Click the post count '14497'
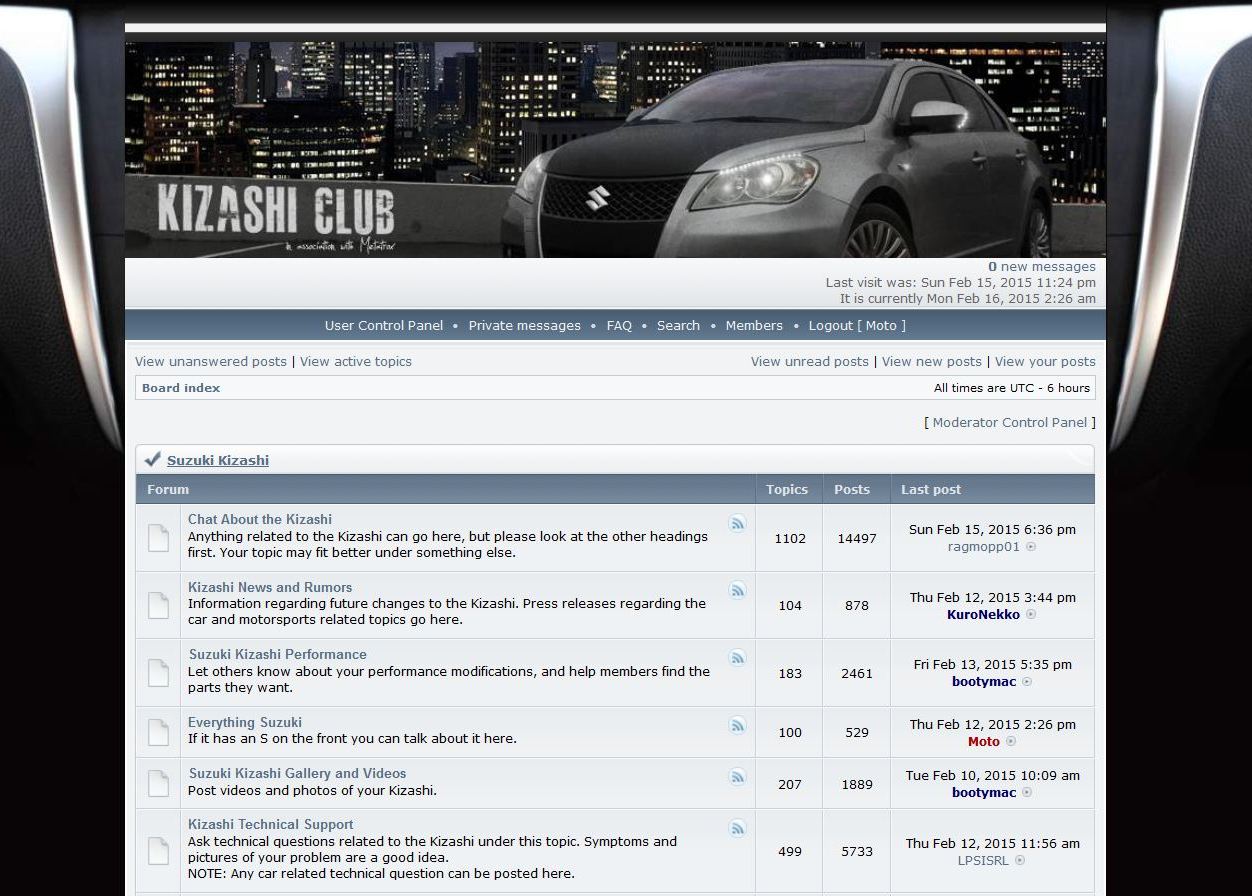Viewport: 1252px width, 896px height. (857, 538)
